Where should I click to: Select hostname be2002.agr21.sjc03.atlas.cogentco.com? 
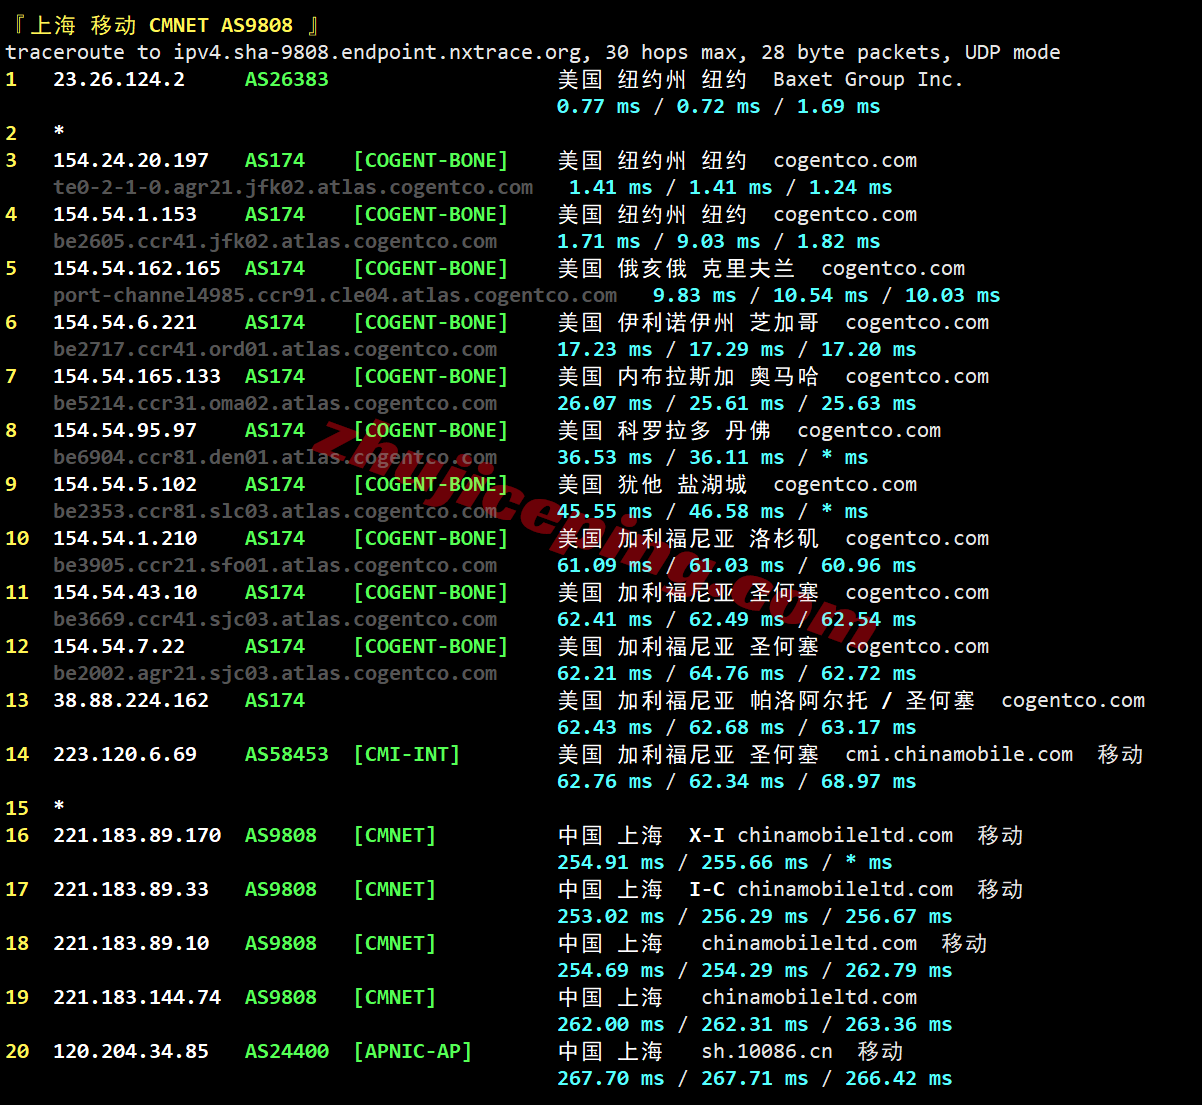click(x=275, y=673)
